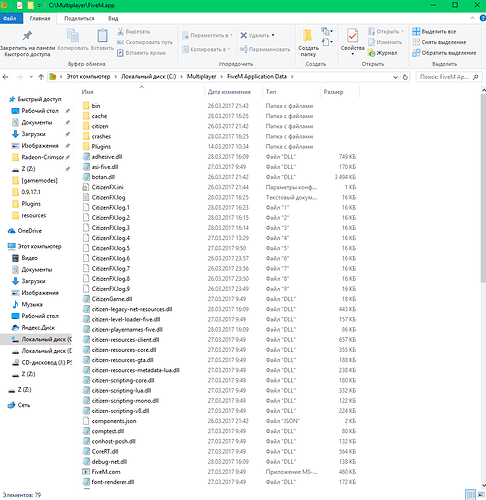Click the refresh icon beside address bar
Image resolution: width=486 pixels, height=500 pixels.
405,77
